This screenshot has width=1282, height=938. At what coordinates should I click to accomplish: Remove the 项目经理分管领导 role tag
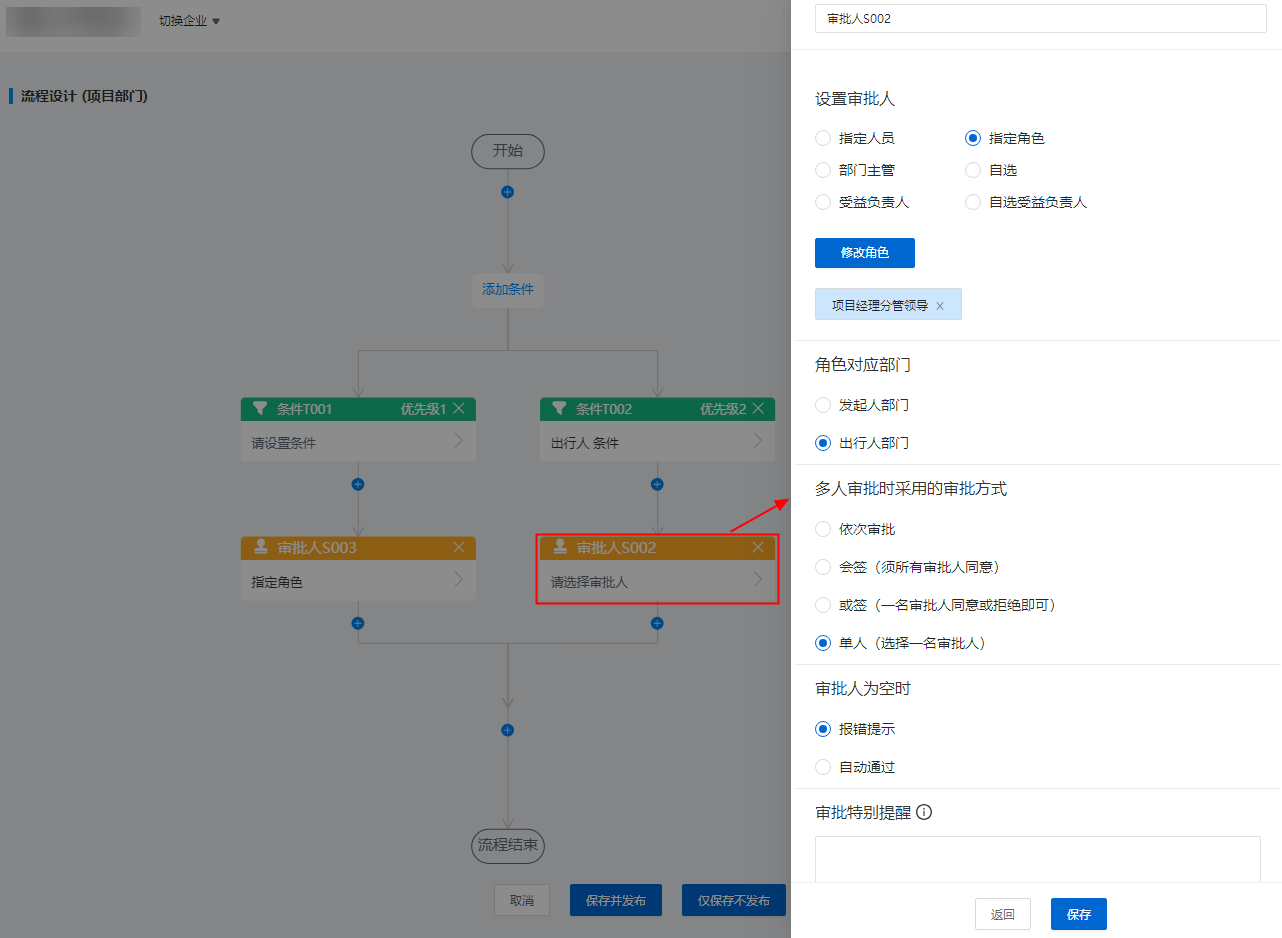pyautogui.click(x=940, y=306)
